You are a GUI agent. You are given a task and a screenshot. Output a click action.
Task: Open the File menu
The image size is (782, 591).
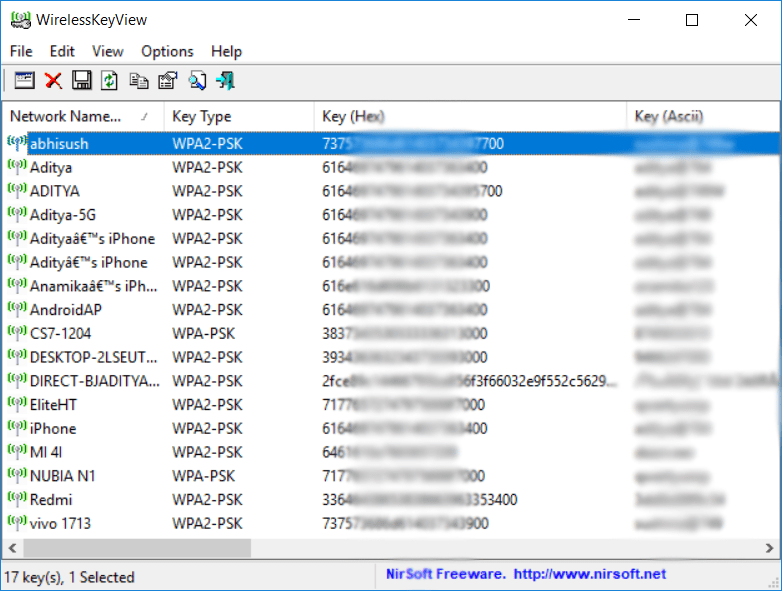(21, 51)
